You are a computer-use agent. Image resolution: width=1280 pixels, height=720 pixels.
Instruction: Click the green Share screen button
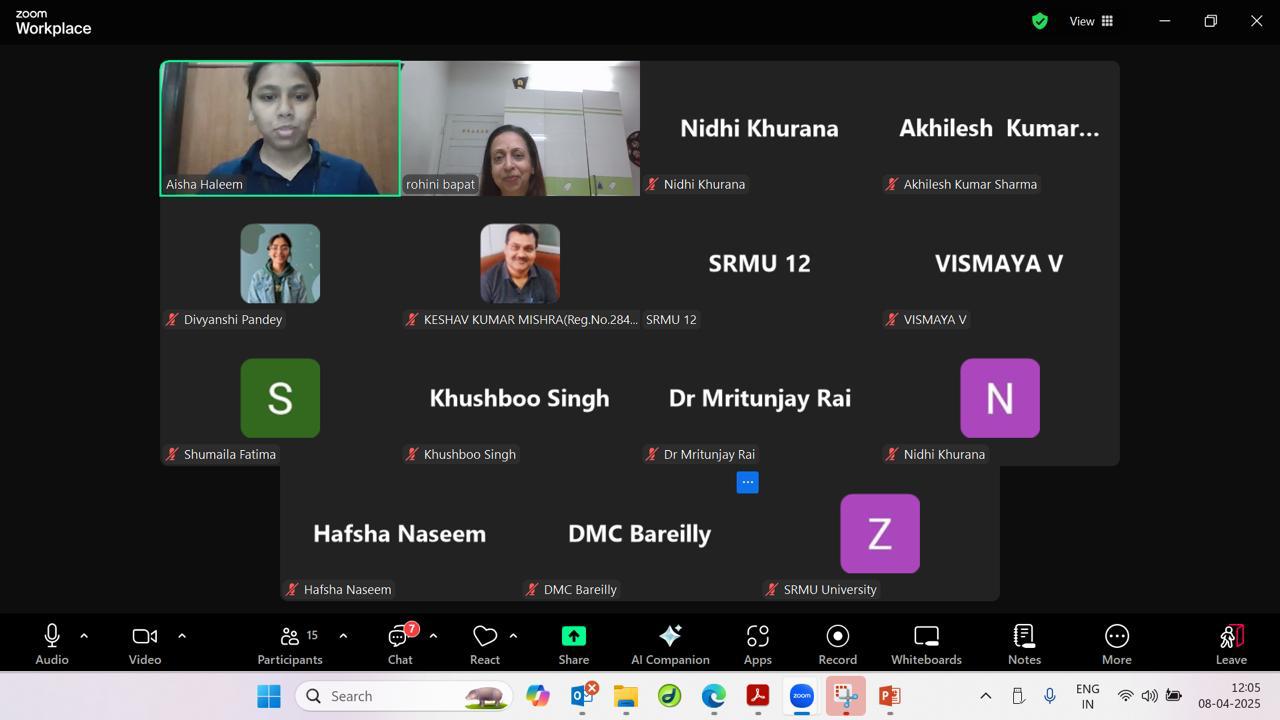tap(574, 636)
